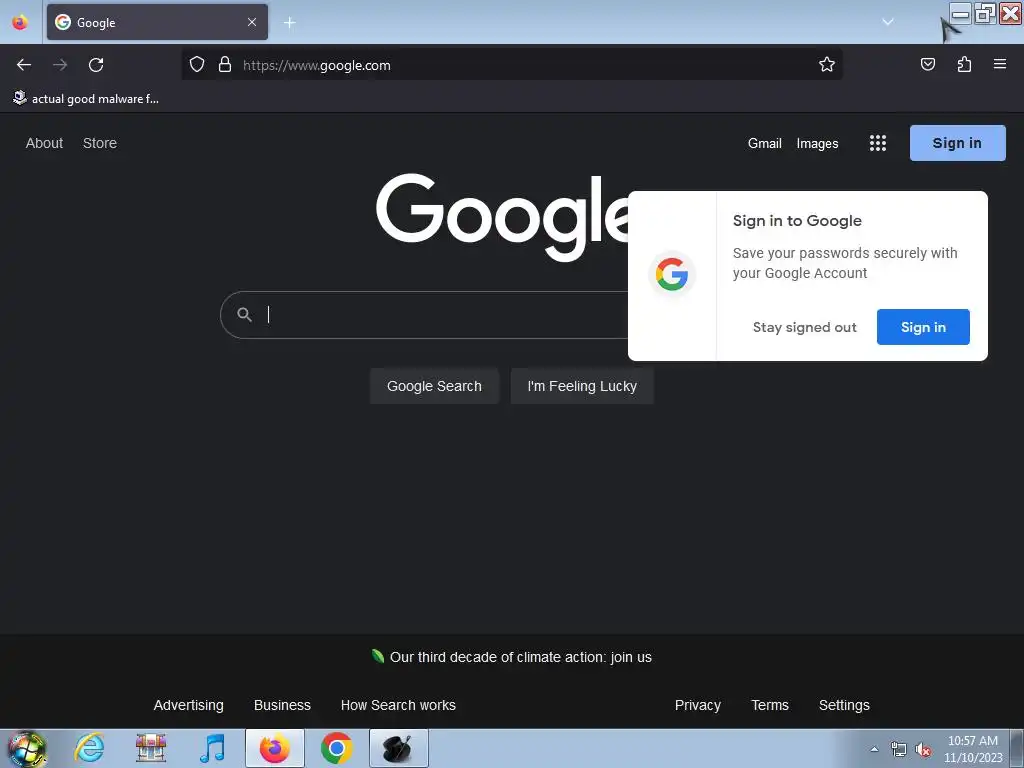Open the Firefox hamburger application menu
The image size is (1024, 768).
click(x=999, y=64)
